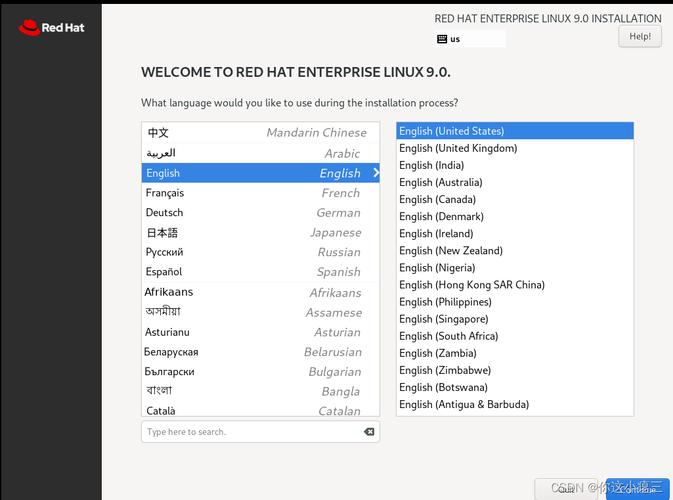
Task: Choose English (United States) locale
Action: coord(515,131)
